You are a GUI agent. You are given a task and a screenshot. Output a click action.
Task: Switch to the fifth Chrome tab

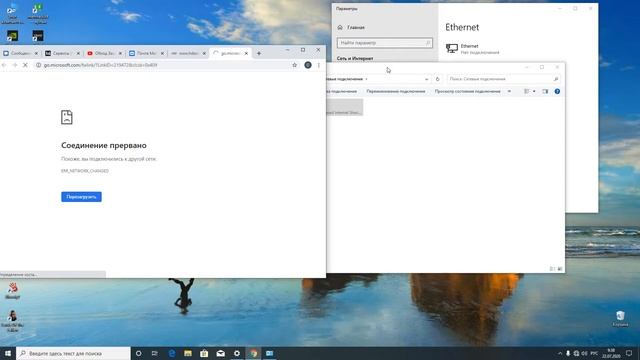coord(188,53)
